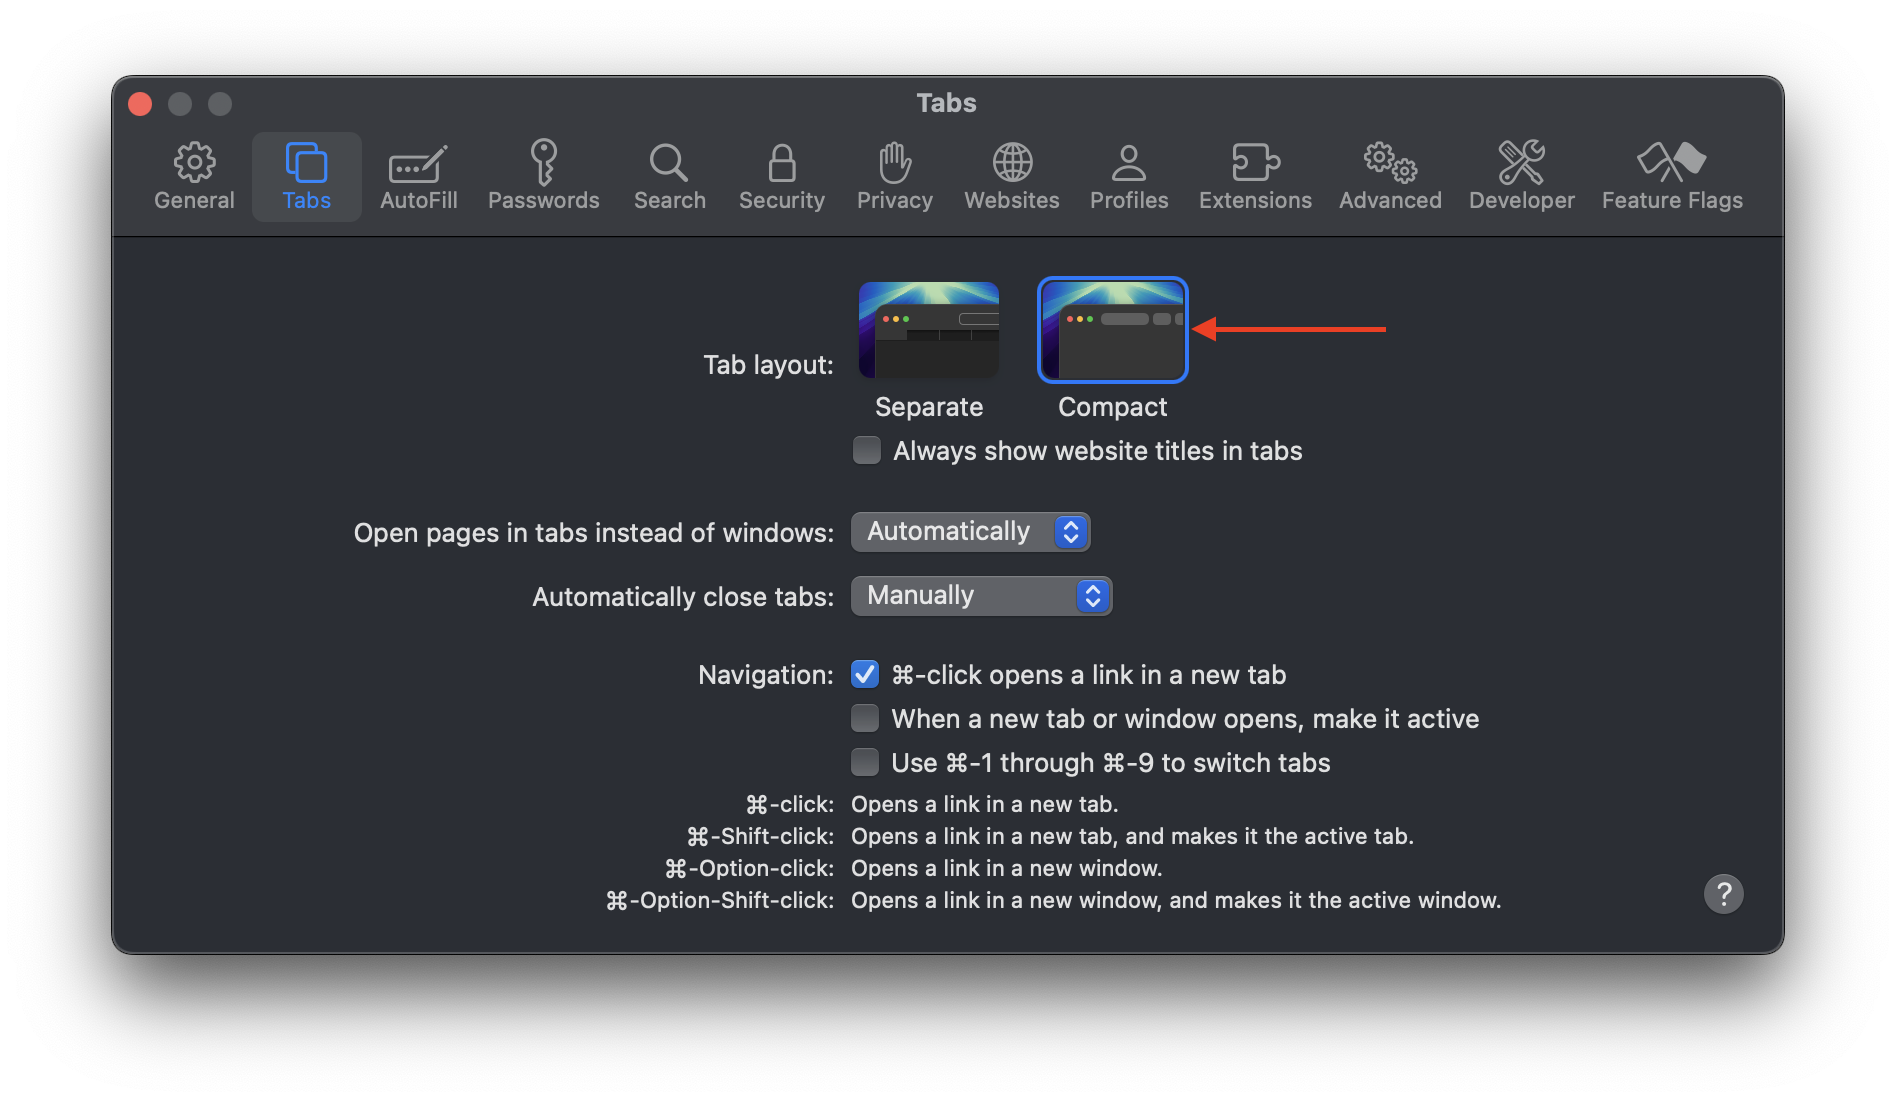Open the Privacy hand pane

[x=894, y=176]
